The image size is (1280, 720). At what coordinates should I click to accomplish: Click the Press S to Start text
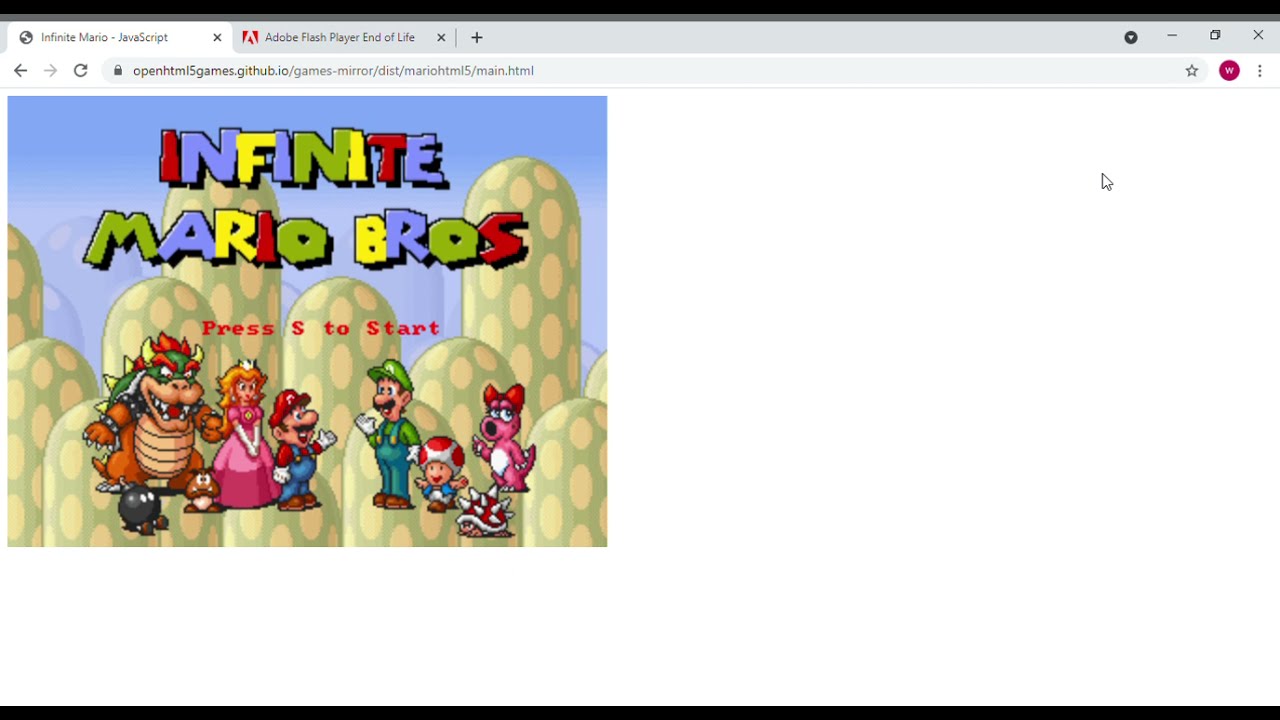point(321,328)
